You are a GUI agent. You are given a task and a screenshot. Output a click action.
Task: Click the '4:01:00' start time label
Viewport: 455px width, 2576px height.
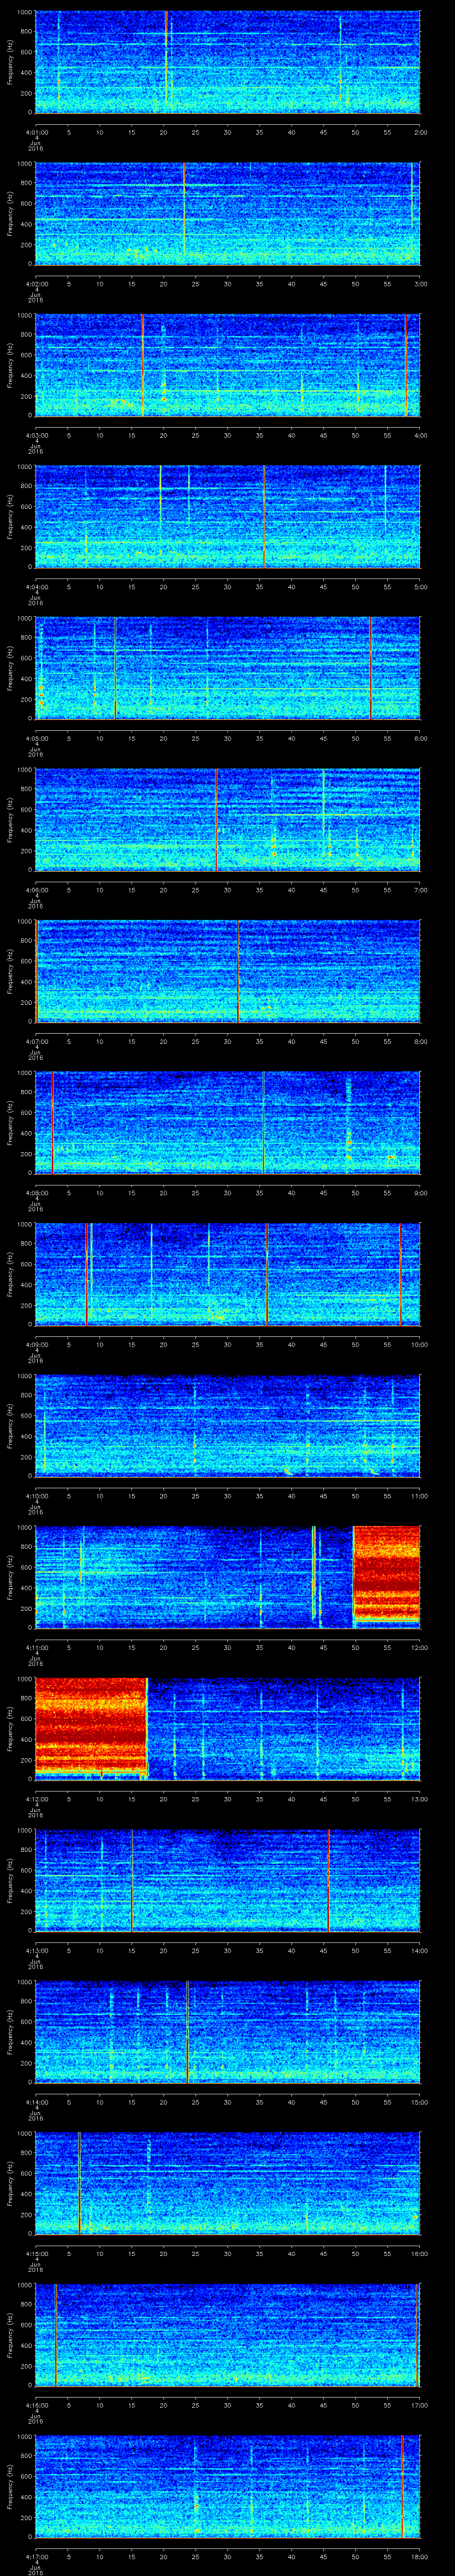(36, 131)
